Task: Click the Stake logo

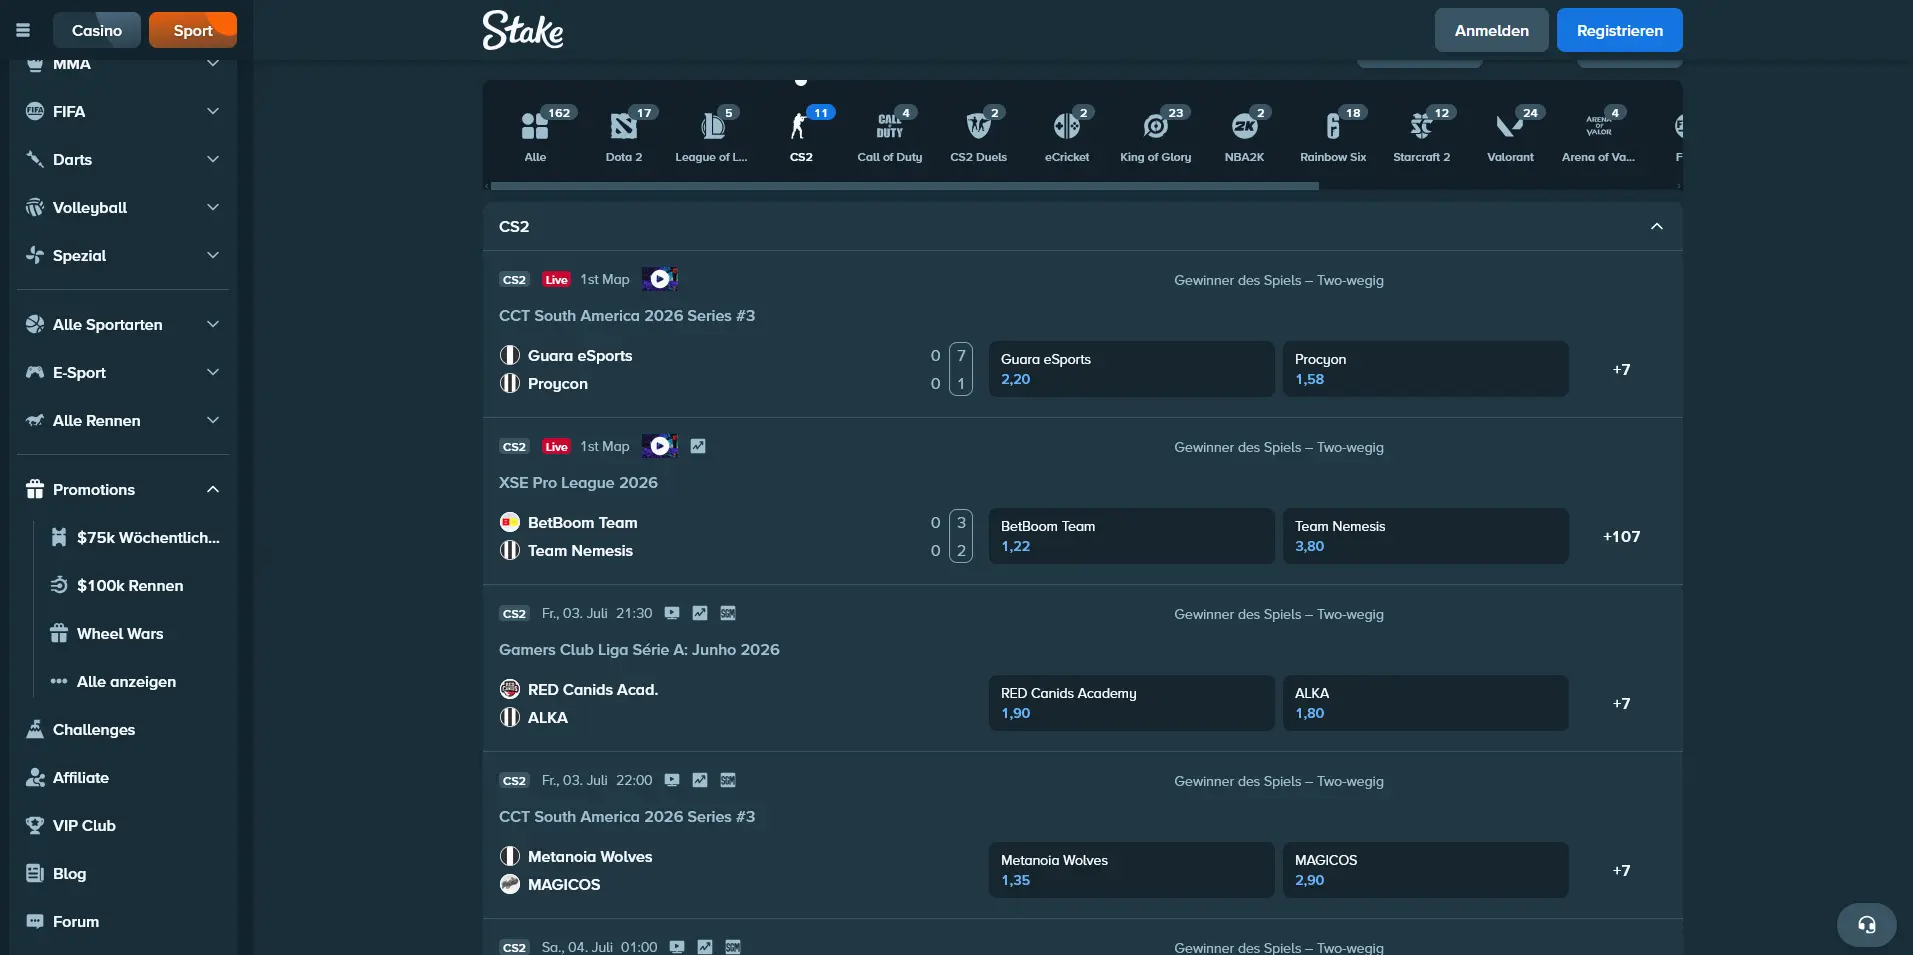Action: [x=523, y=30]
